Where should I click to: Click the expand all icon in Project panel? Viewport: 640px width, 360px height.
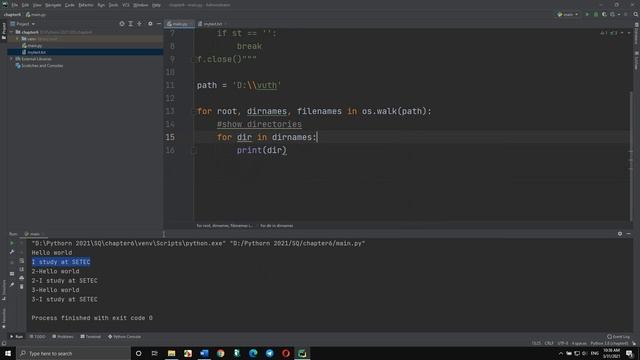(131, 24)
